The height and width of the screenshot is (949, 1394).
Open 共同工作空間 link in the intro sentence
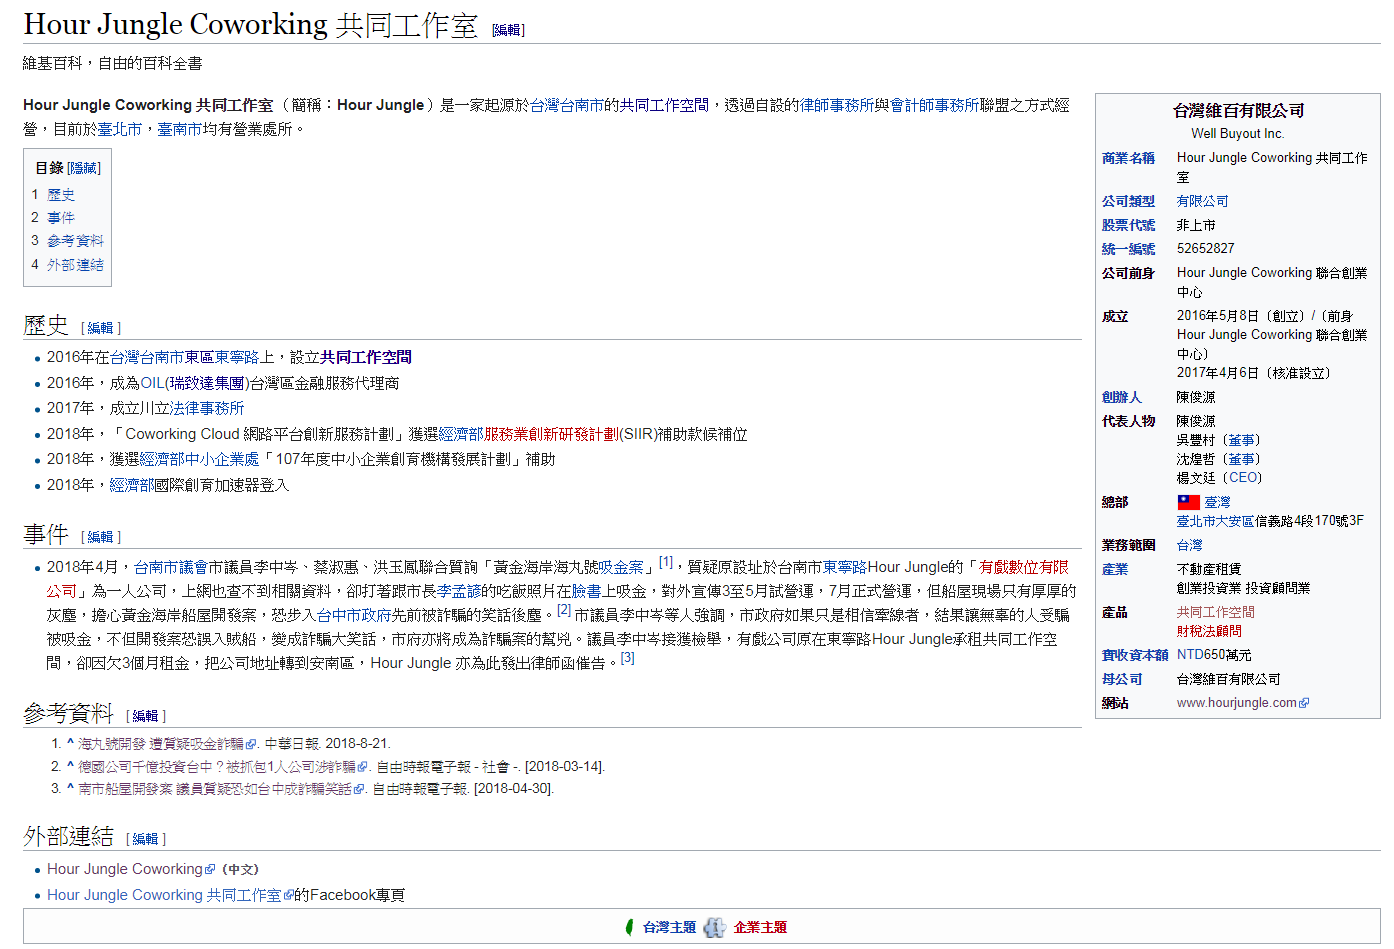663,105
